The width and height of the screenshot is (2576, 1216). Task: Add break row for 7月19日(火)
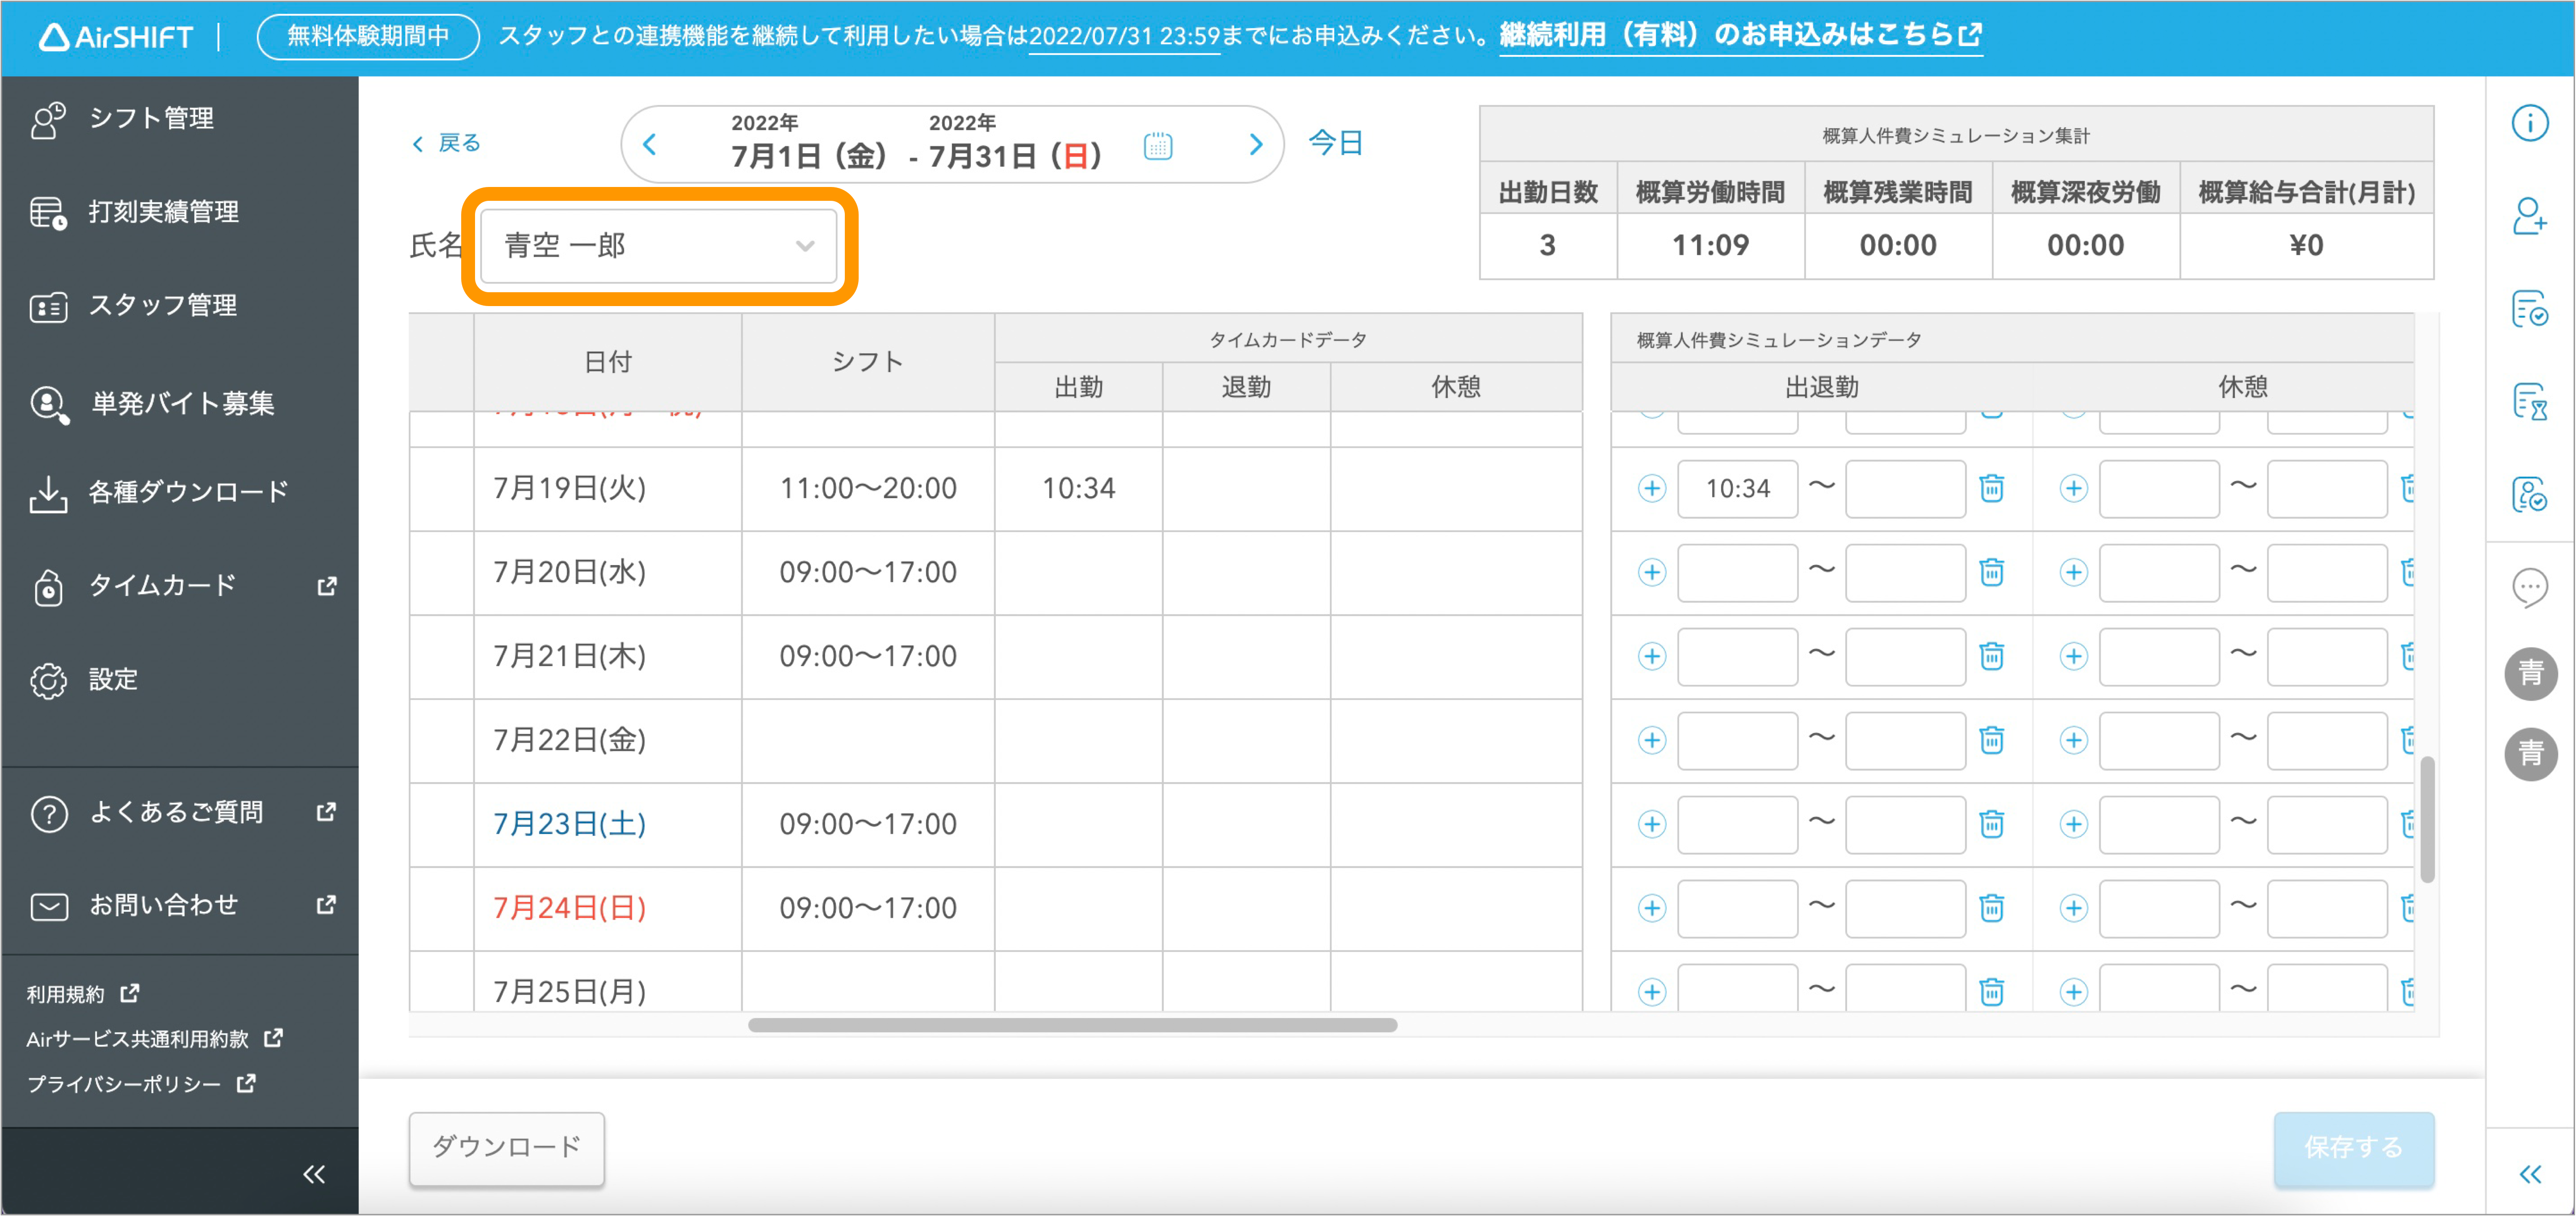click(x=2074, y=489)
